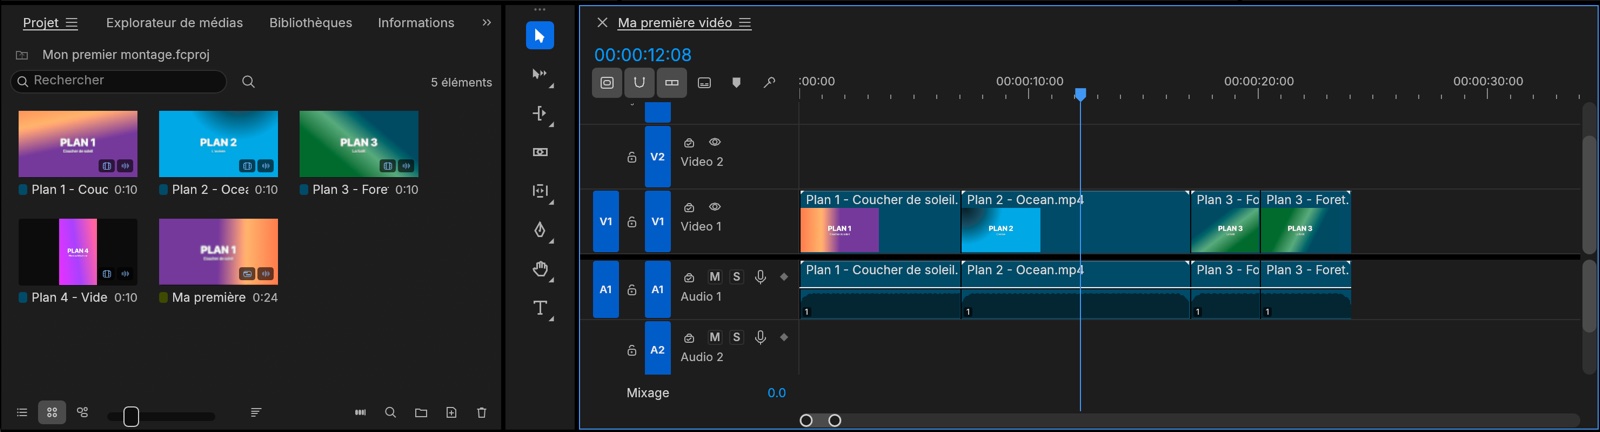Select the Track Select Forward tool

[540, 74]
